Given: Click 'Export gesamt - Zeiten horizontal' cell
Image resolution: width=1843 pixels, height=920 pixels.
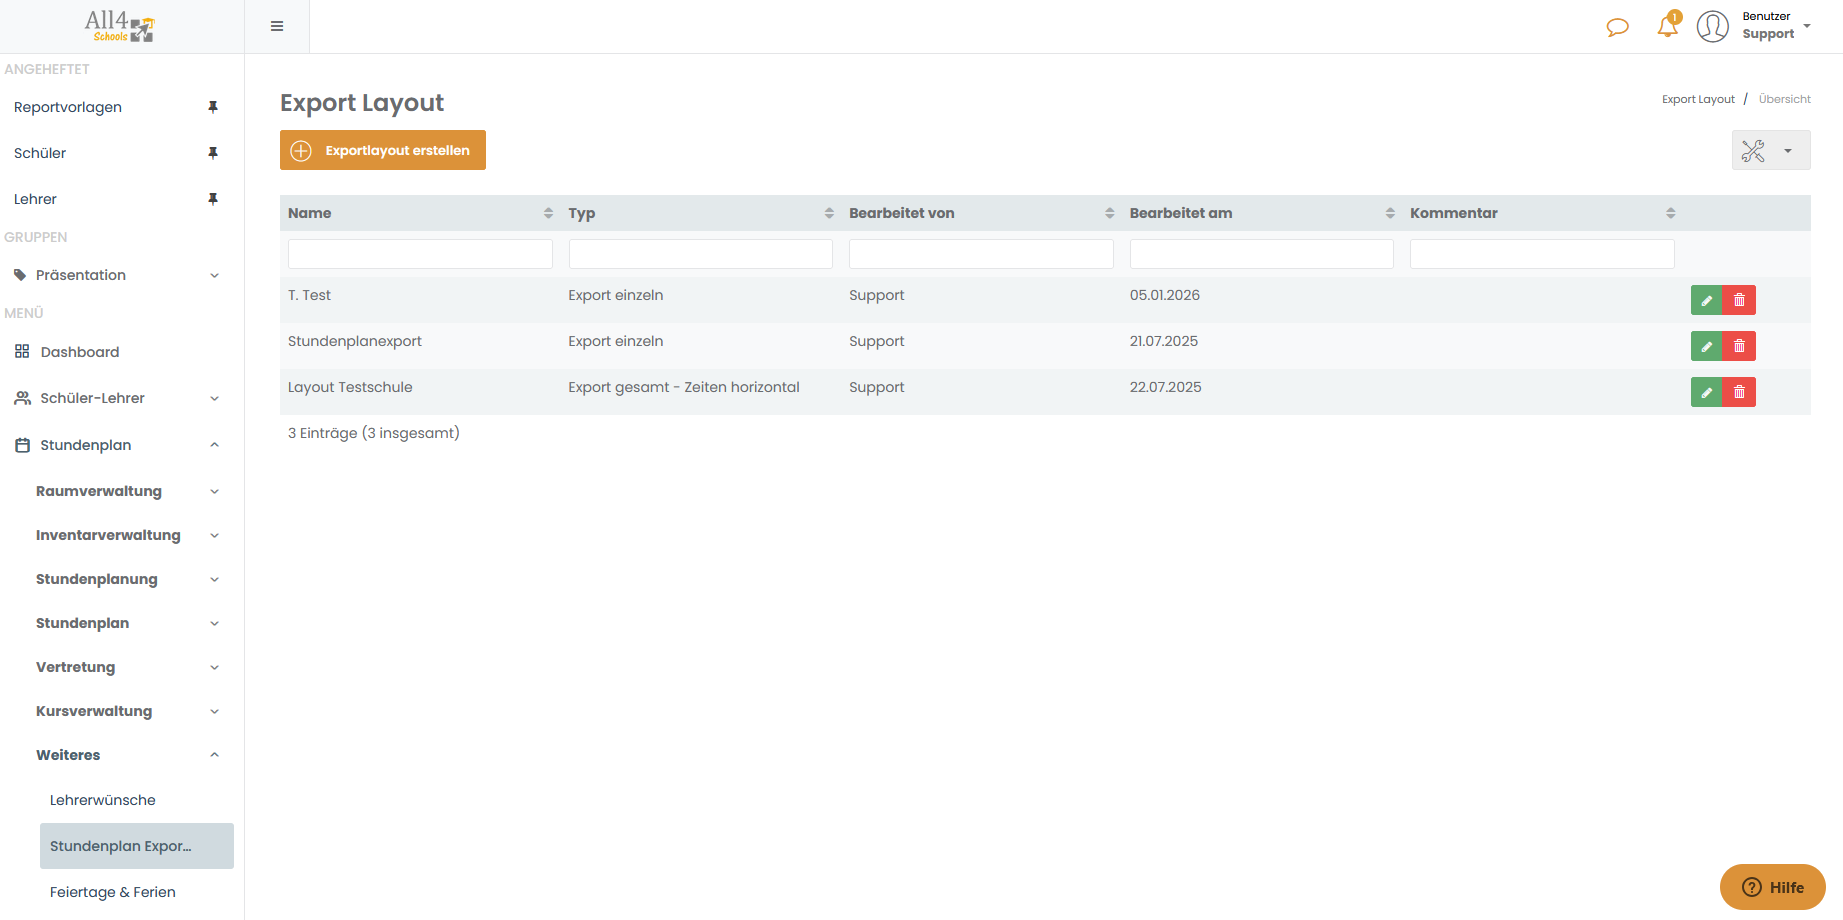Looking at the screenshot, I should coord(684,387).
